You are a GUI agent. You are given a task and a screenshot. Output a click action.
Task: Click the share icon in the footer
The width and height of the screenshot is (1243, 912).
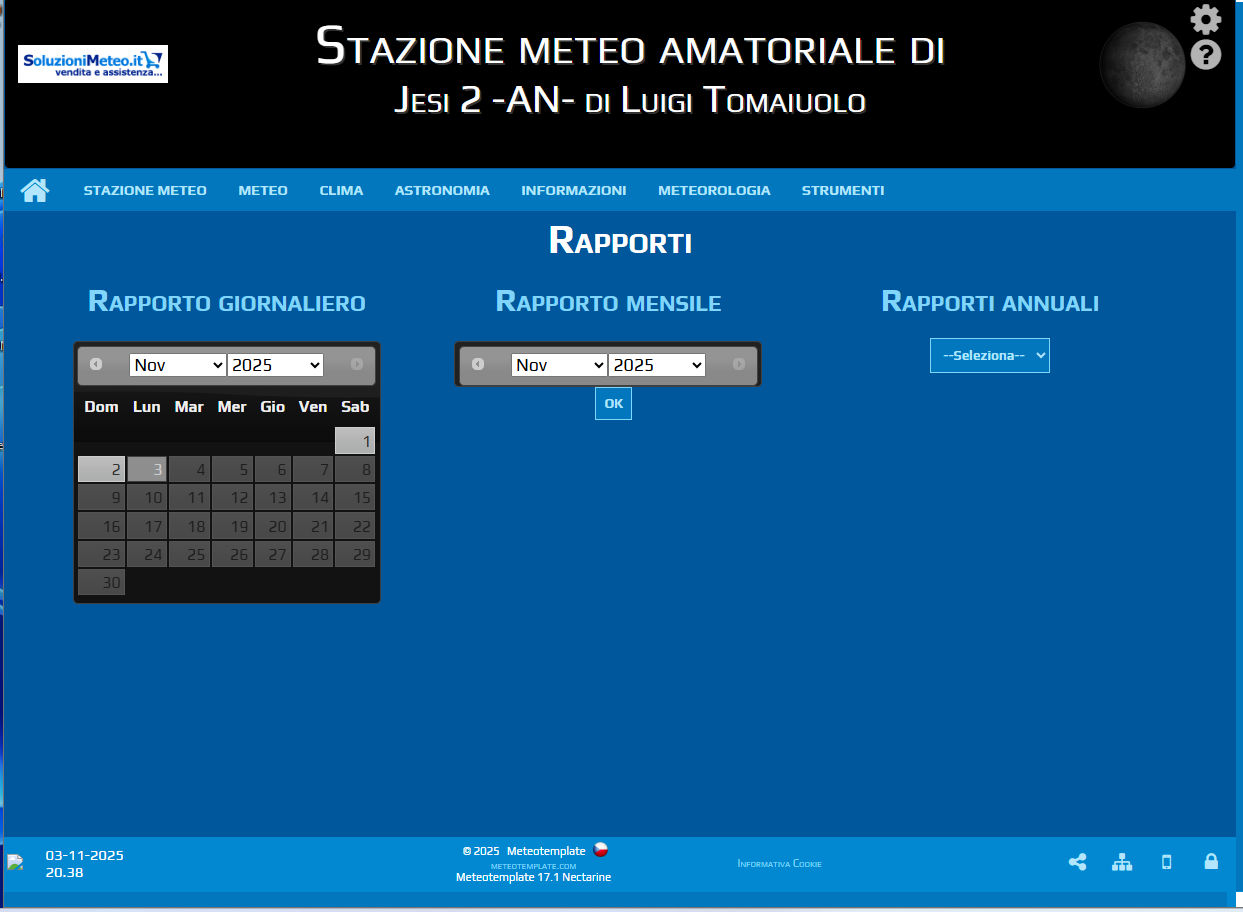[1077, 862]
